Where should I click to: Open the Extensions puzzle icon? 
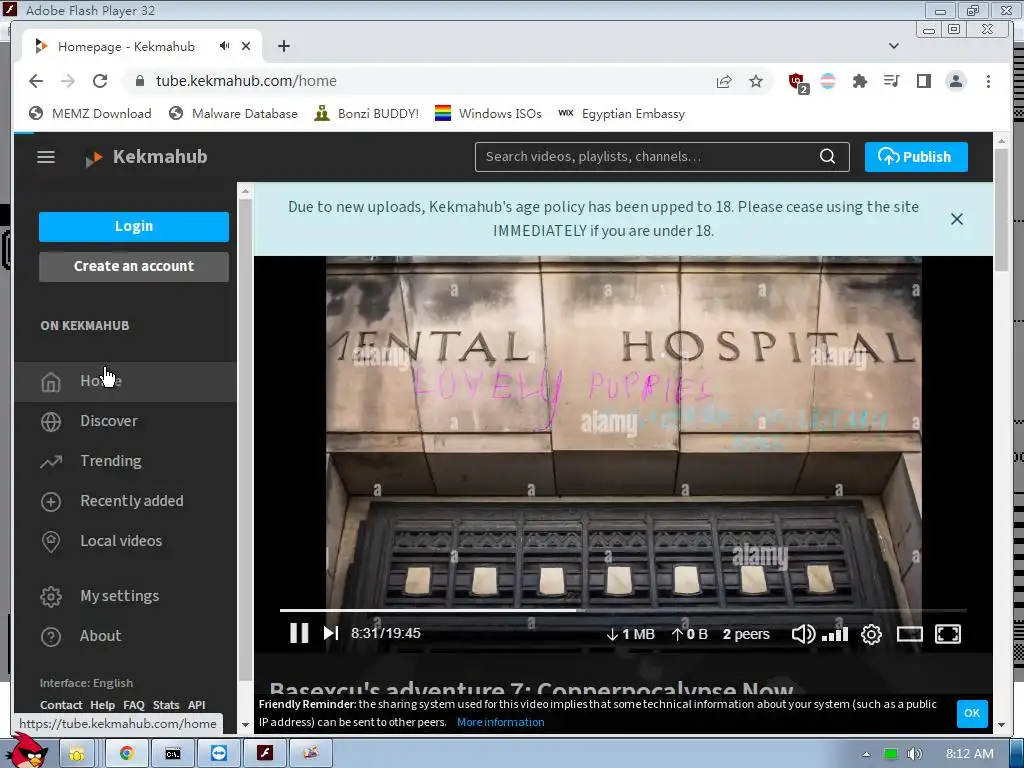tap(859, 81)
